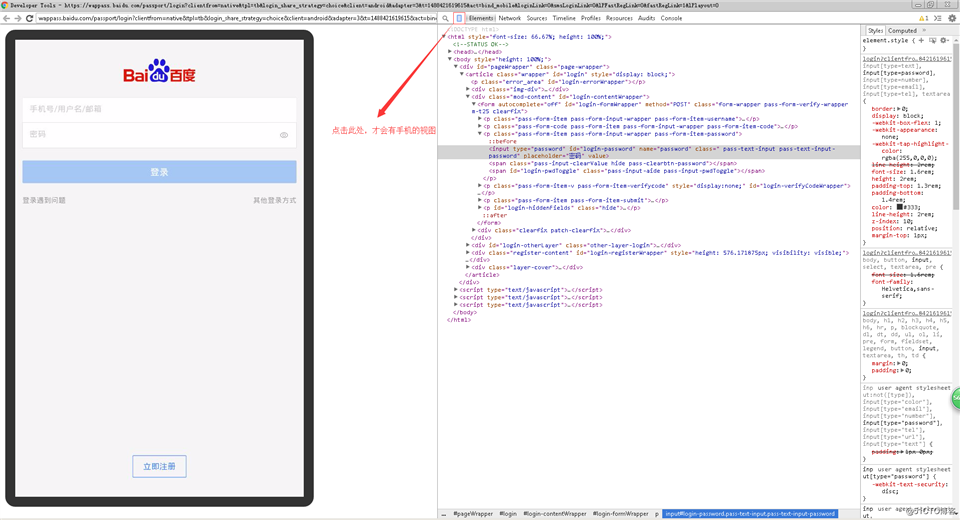The height and width of the screenshot is (520, 960).
Task: Expand the pass-form-item-code node
Action: [x=480, y=126]
